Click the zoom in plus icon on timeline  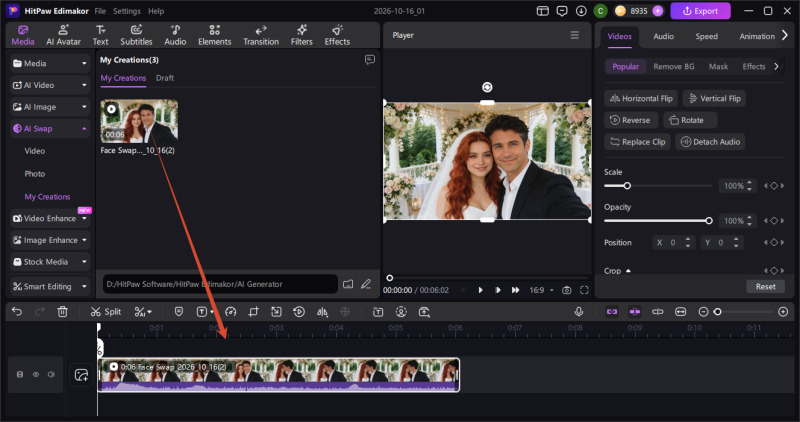783,311
